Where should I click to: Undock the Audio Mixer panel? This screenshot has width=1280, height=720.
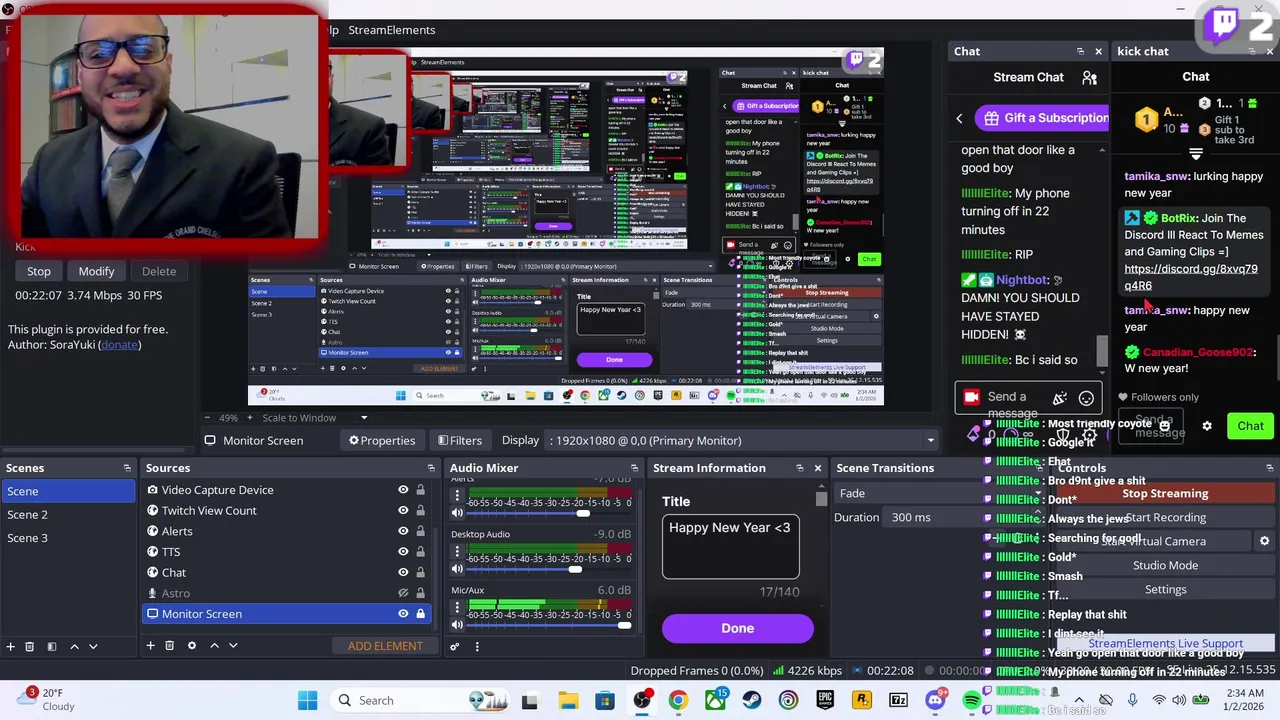click(x=634, y=468)
